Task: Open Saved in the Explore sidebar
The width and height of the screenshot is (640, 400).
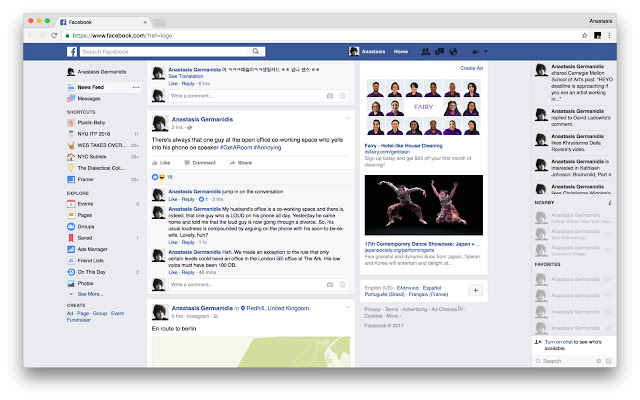Action: click(x=84, y=239)
